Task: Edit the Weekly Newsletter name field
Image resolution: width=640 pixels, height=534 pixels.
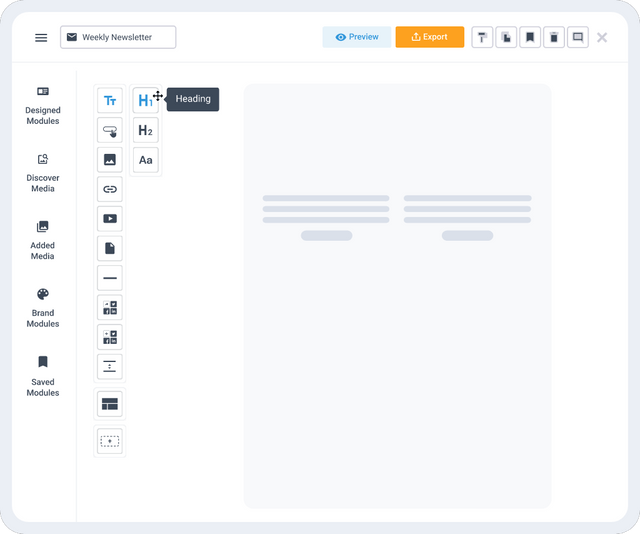Action: click(118, 37)
